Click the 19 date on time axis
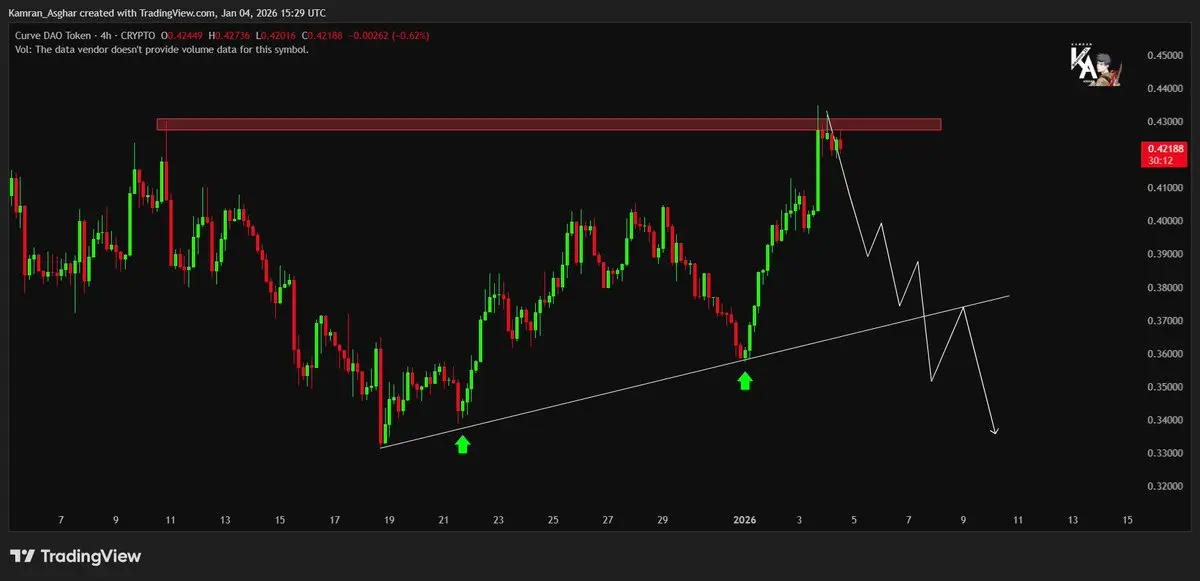This screenshot has height=581, width=1200. (x=389, y=520)
